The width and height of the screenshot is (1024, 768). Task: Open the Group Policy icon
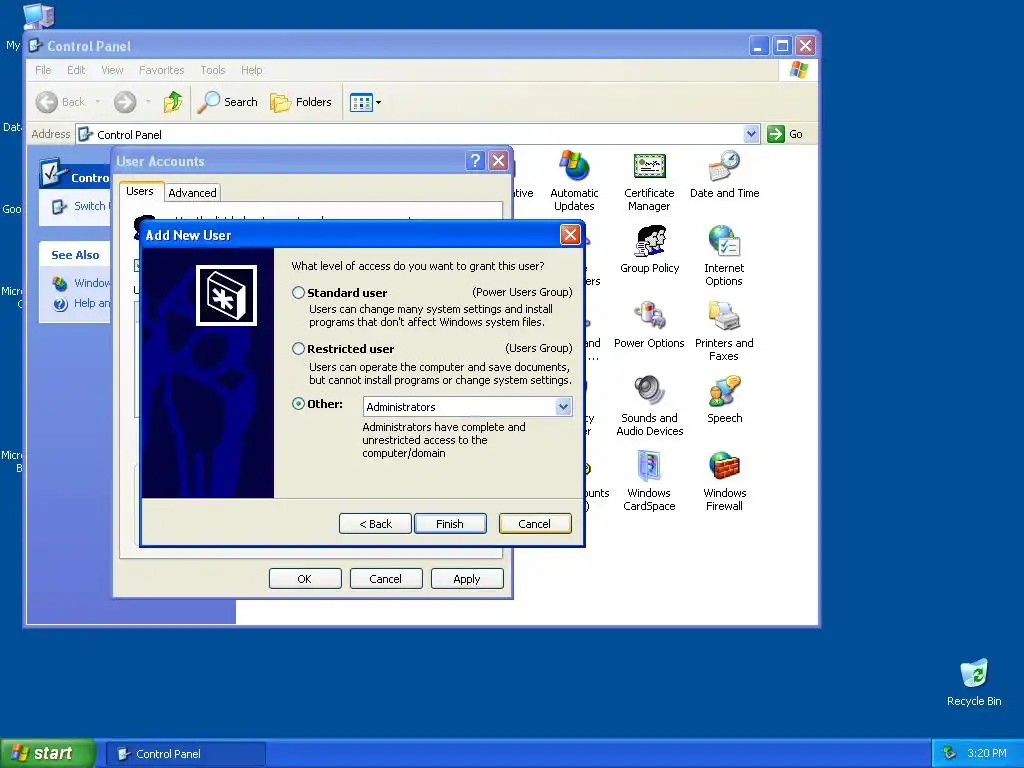[x=650, y=249]
